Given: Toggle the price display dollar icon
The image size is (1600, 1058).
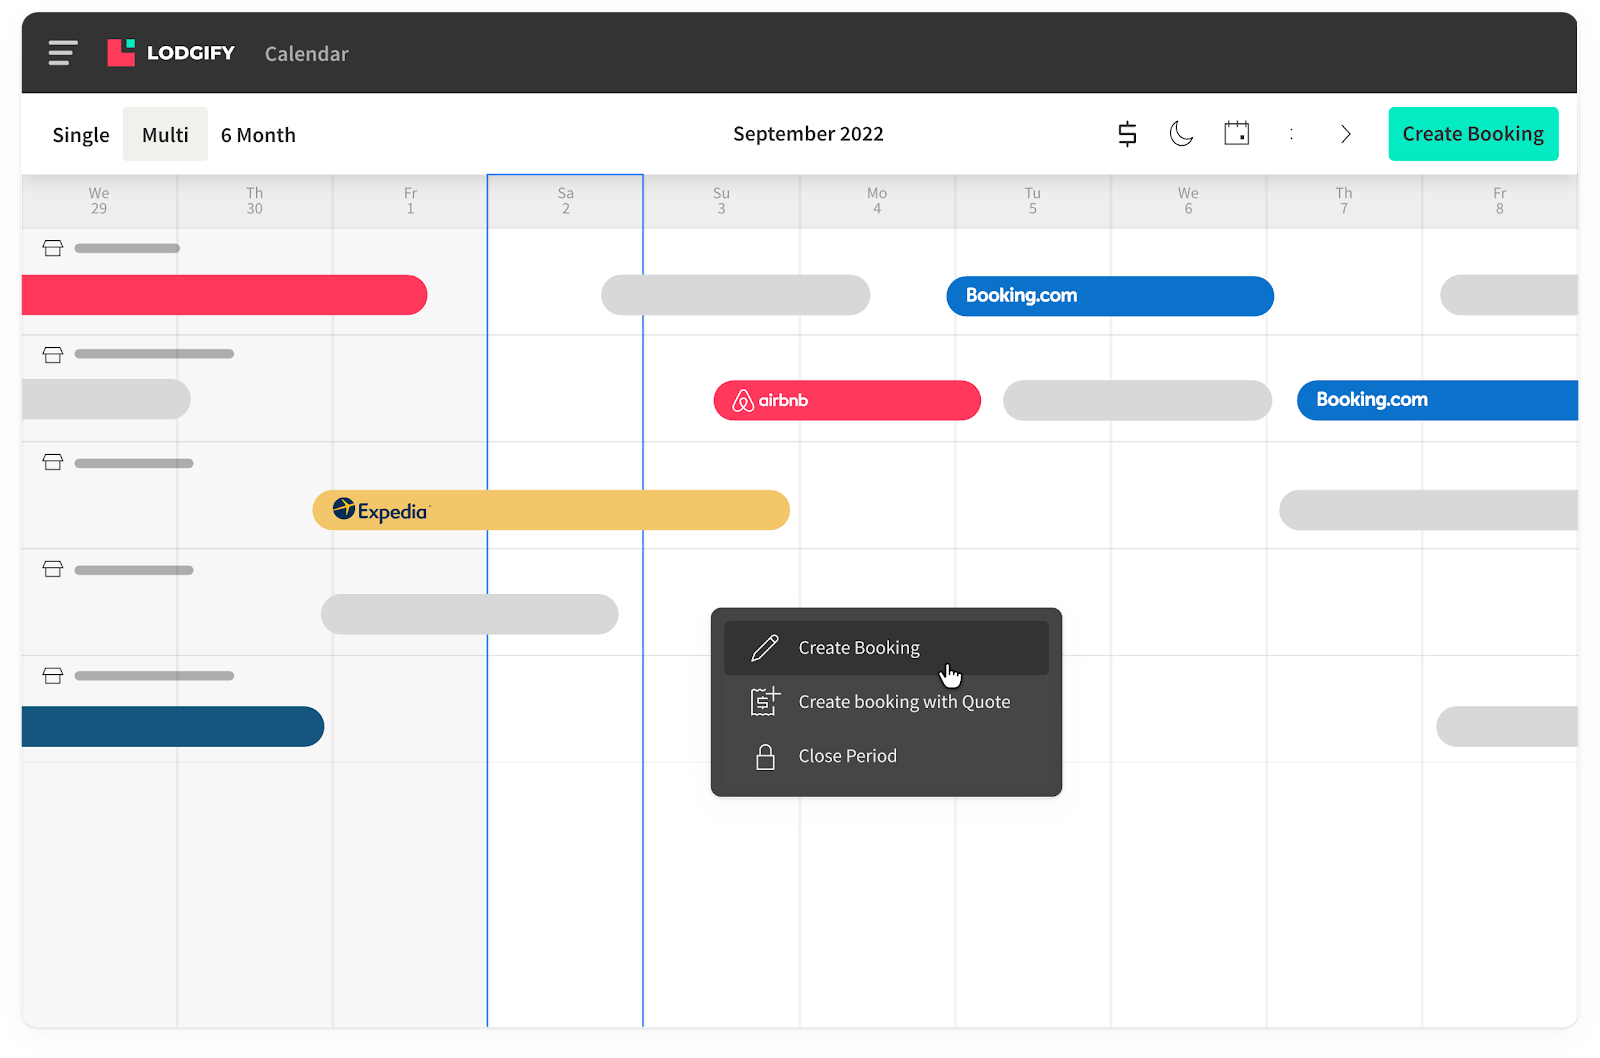Looking at the screenshot, I should [1127, 134].
